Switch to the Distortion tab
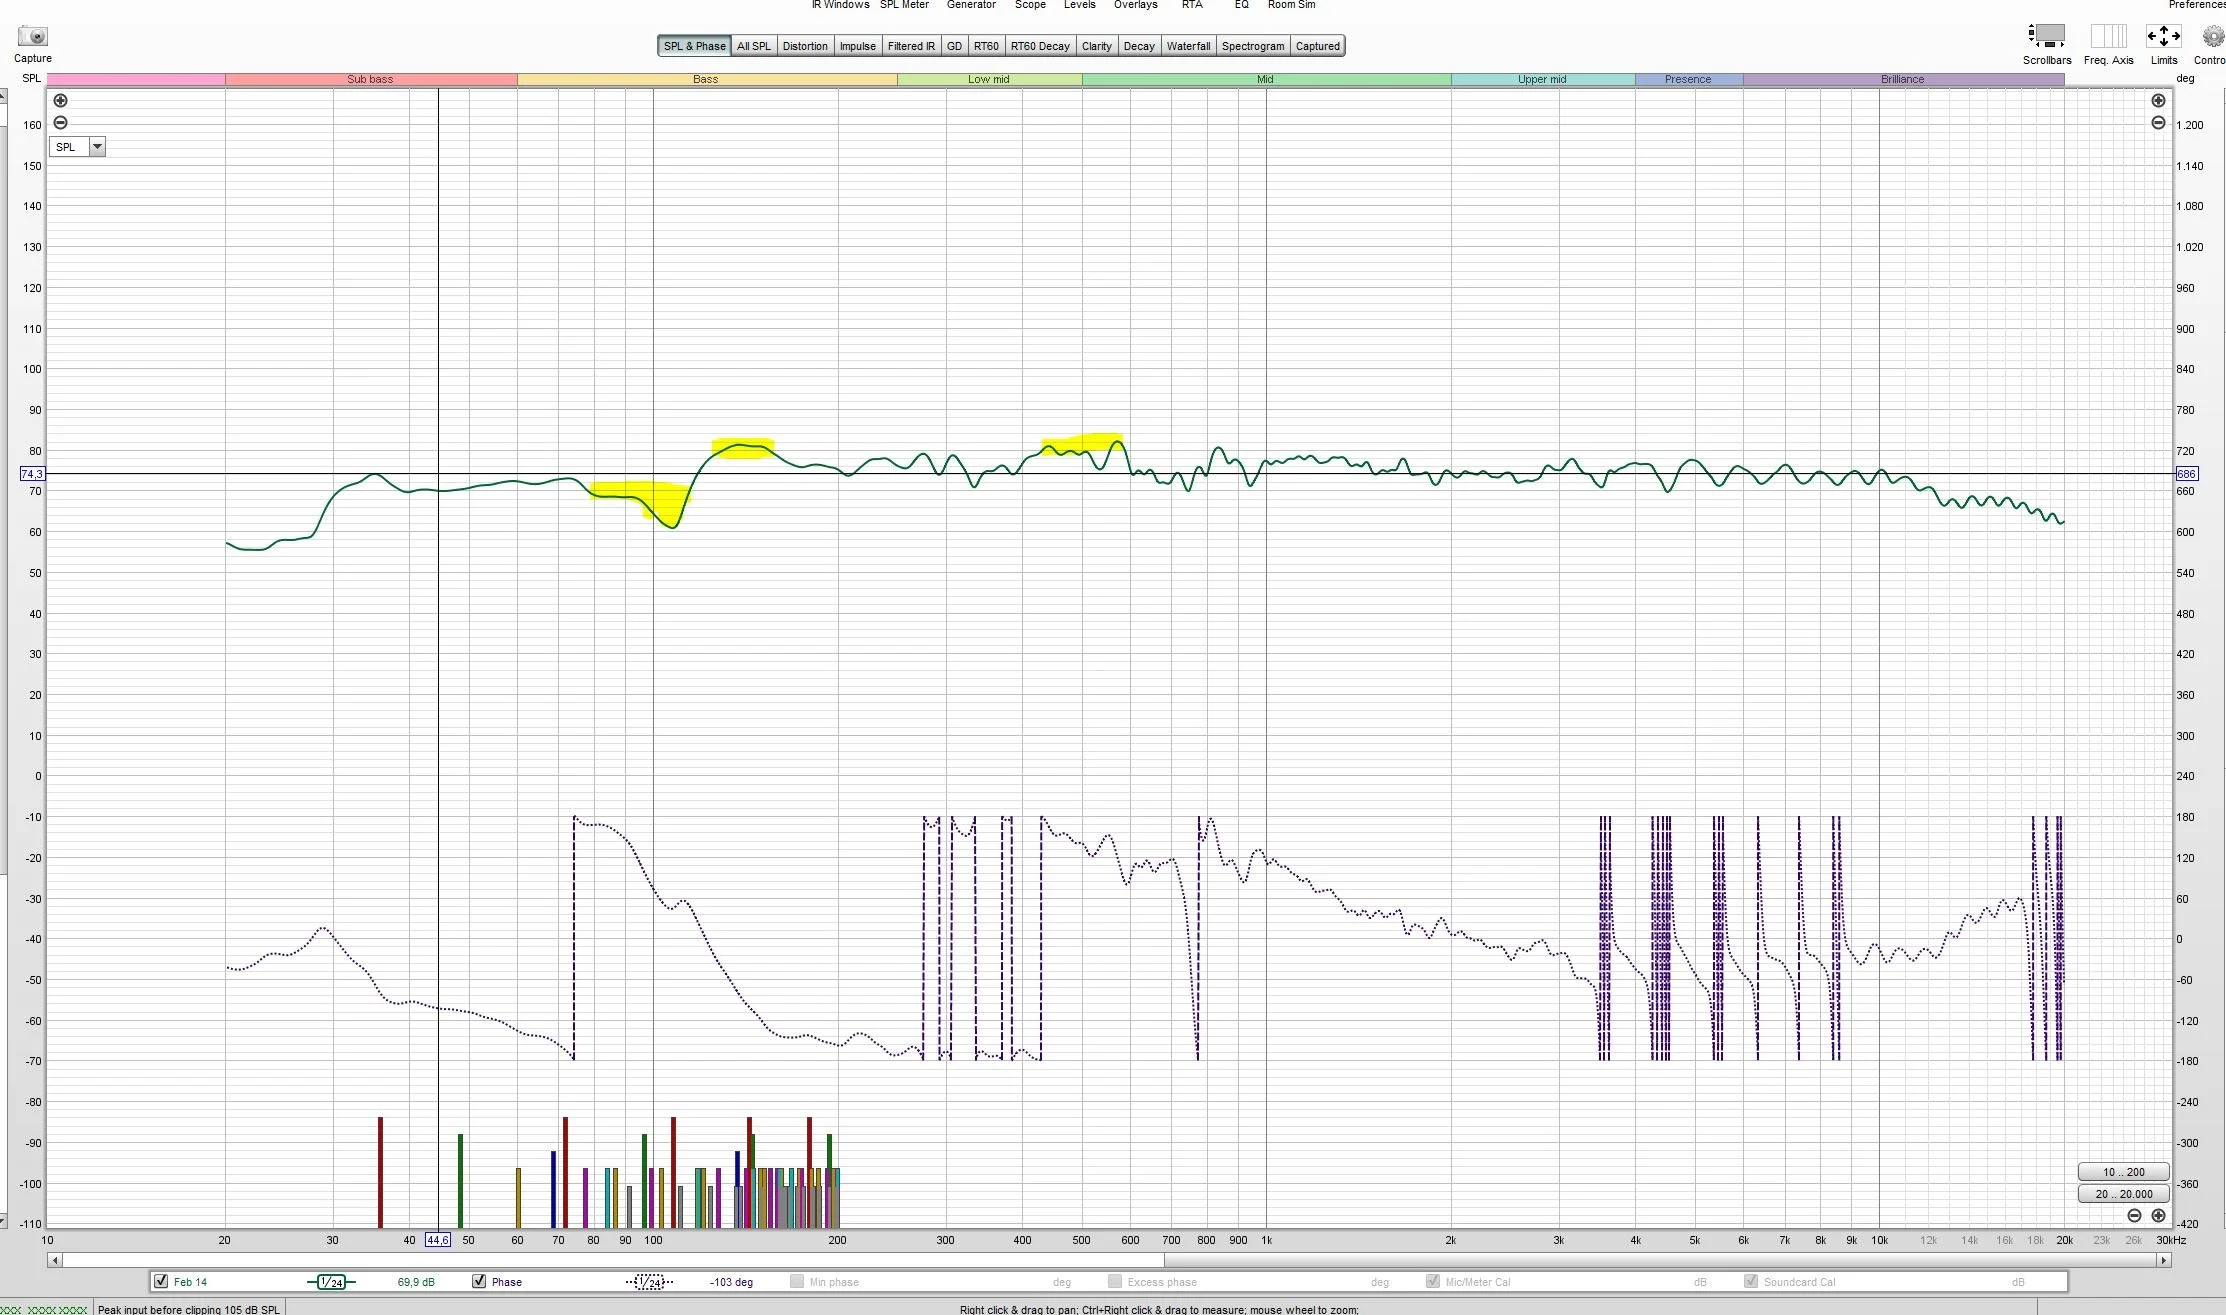2226x1315 pixels. (x=805, y=46)
